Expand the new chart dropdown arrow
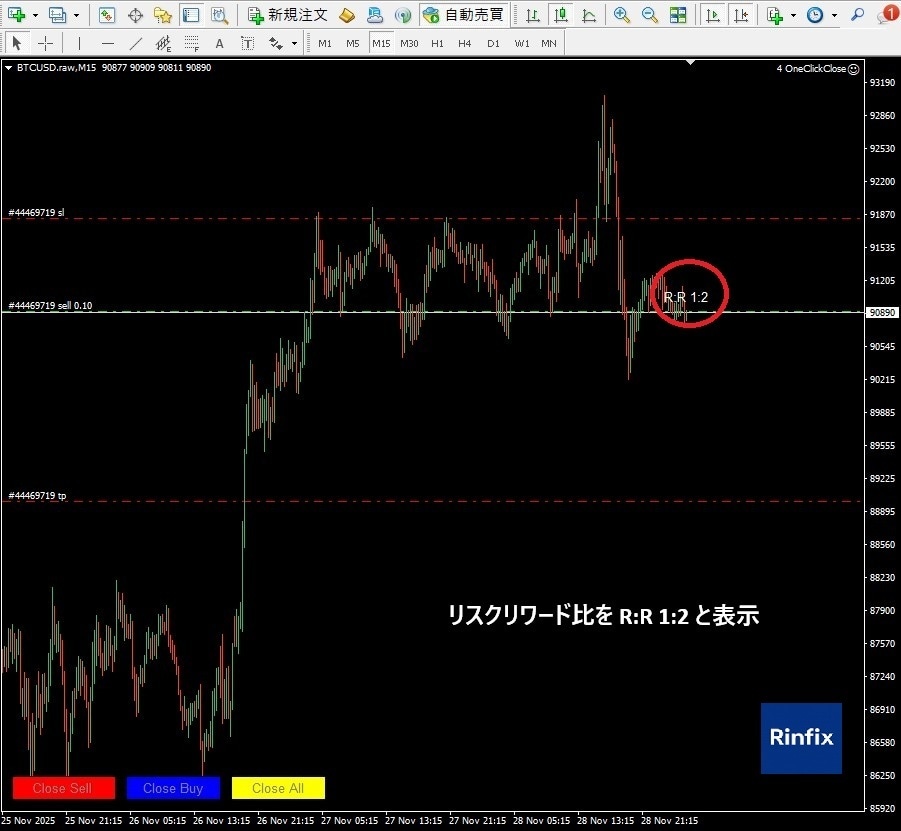Image resolution: width=901 pixels, height=831 pixels. pos(35,16)
